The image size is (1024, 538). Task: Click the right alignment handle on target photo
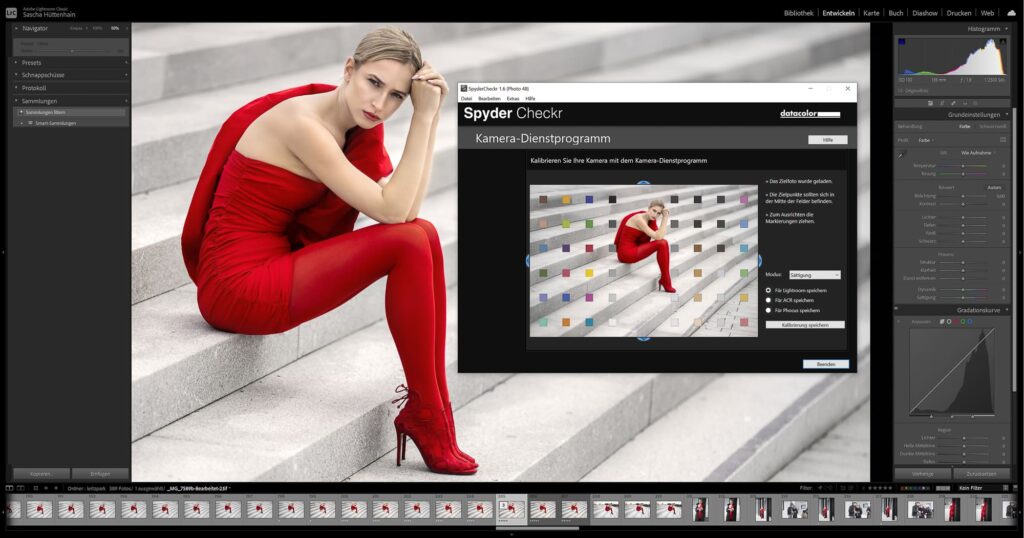pos(758,261)
